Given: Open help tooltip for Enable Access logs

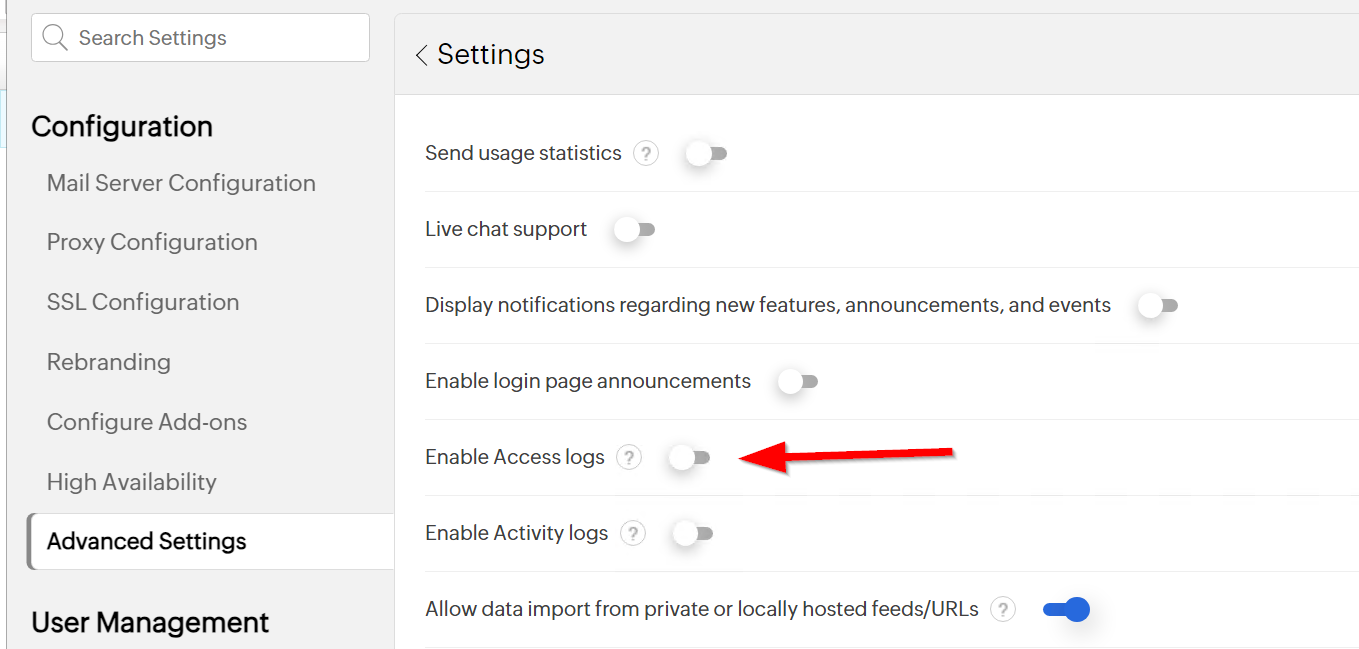Looking at the screenshot, I should point(628,458).
